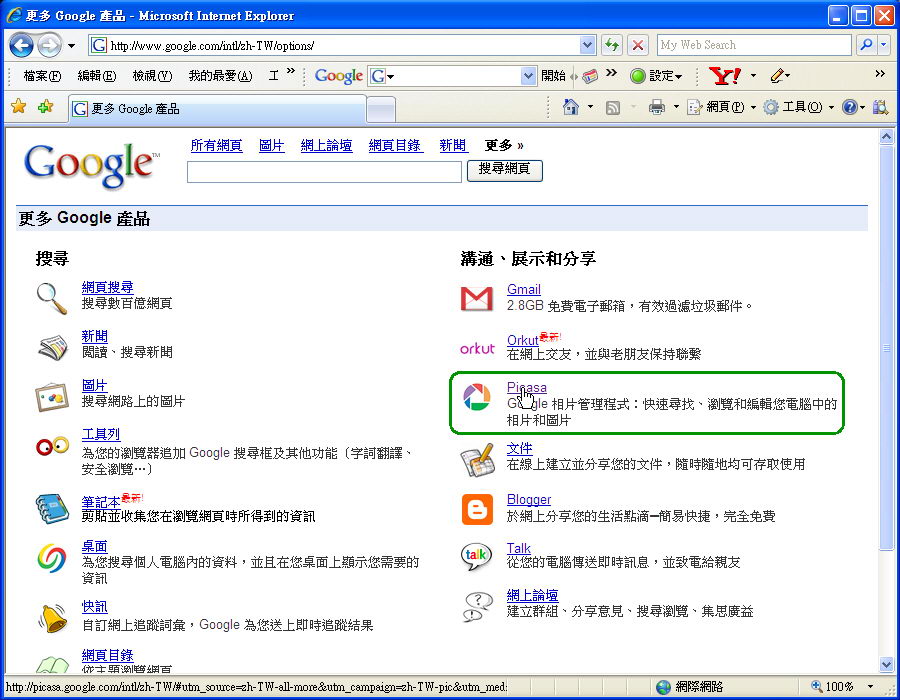Open 圖片 via its picture frame icon
Image resolution: width=900 pixels, height=700 pixels.
[52, 397]
